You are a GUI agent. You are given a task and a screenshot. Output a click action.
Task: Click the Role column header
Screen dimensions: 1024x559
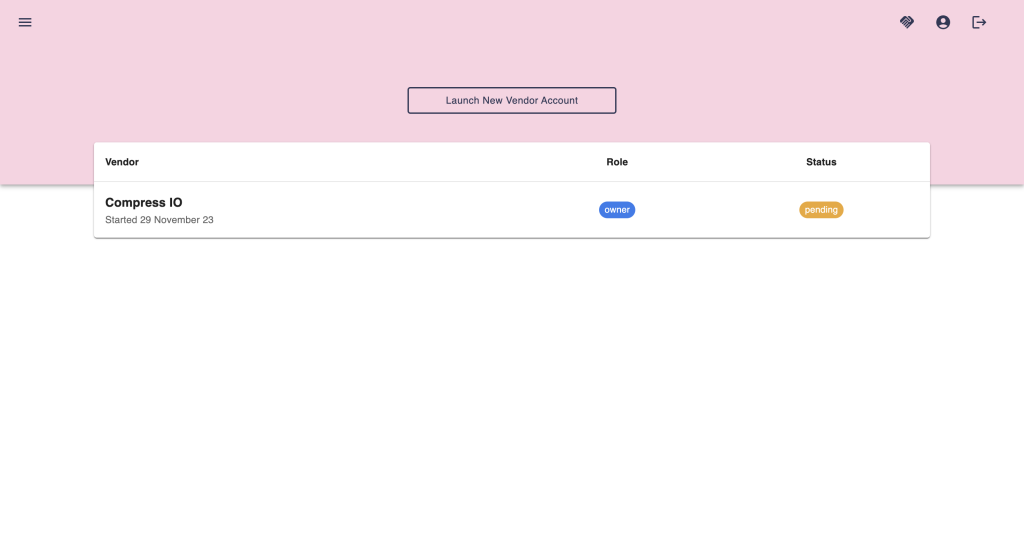[617, 162]
